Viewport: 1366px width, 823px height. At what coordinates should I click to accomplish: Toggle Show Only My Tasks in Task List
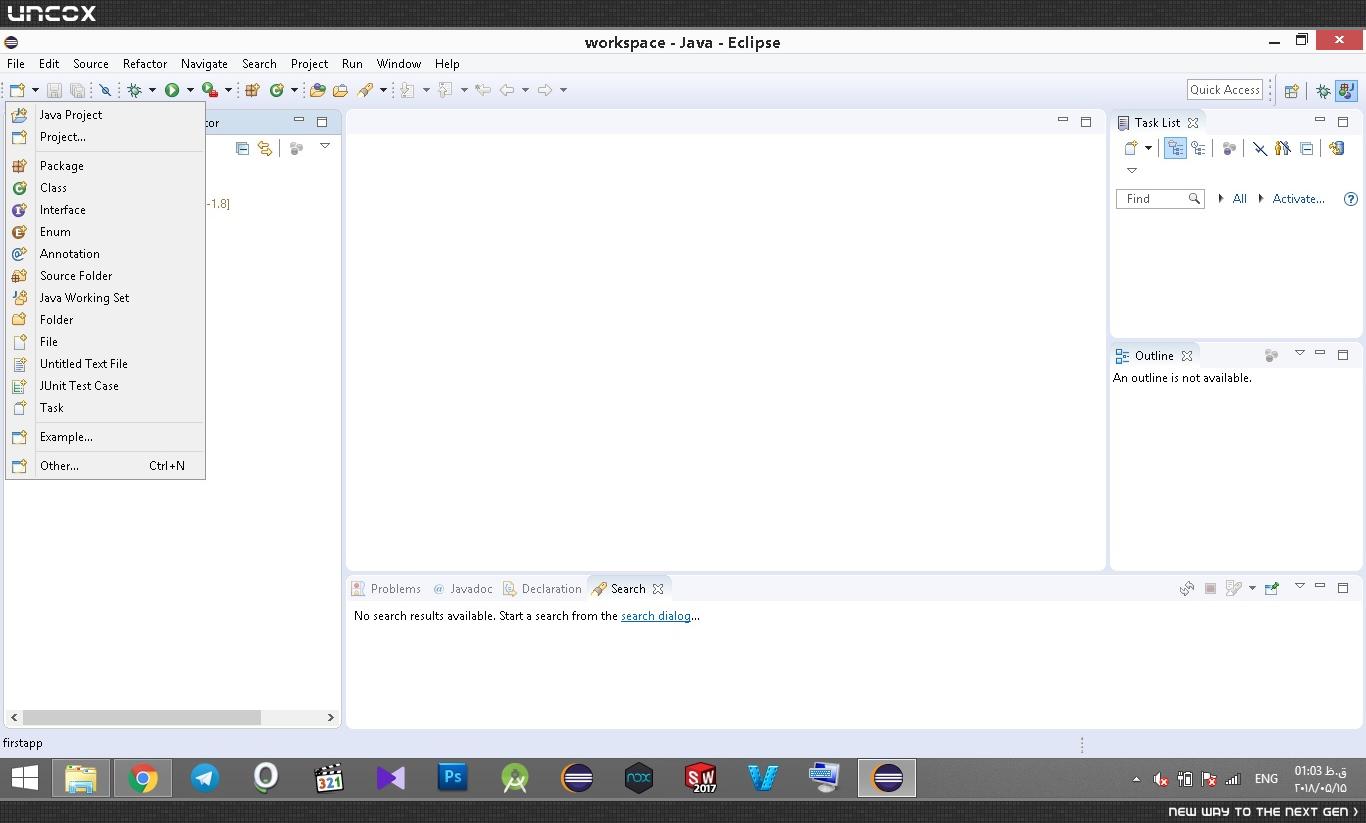[1282, 148]
